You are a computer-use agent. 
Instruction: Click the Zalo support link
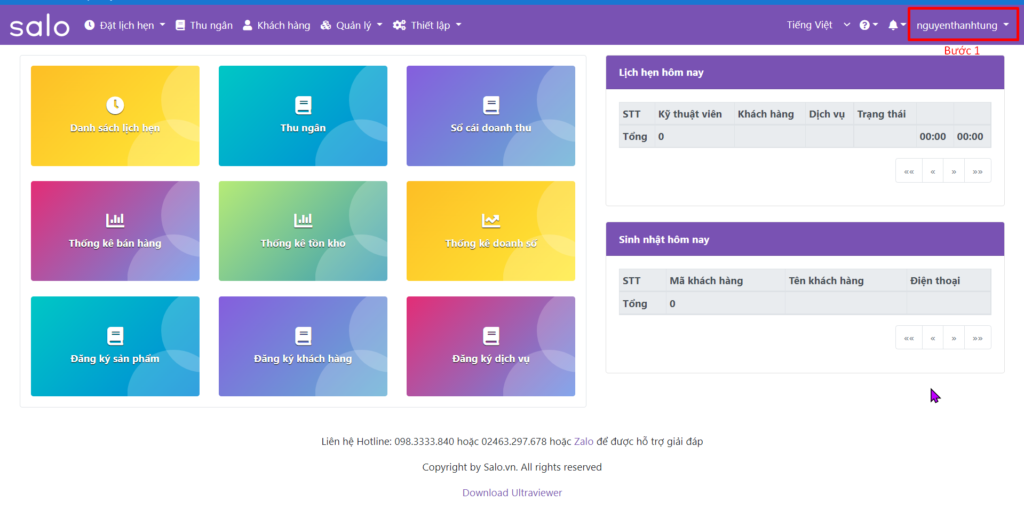click(x=584, y=441)
